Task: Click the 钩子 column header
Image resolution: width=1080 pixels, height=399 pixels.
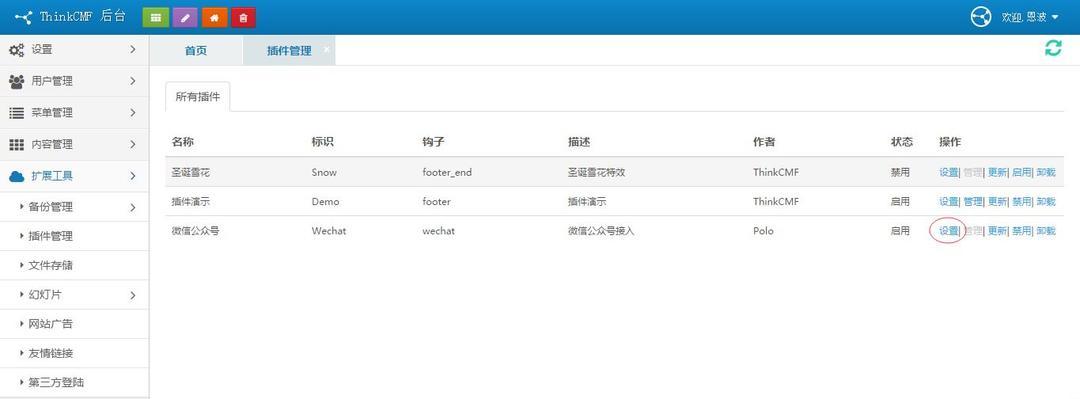Action: pos(433,142)
